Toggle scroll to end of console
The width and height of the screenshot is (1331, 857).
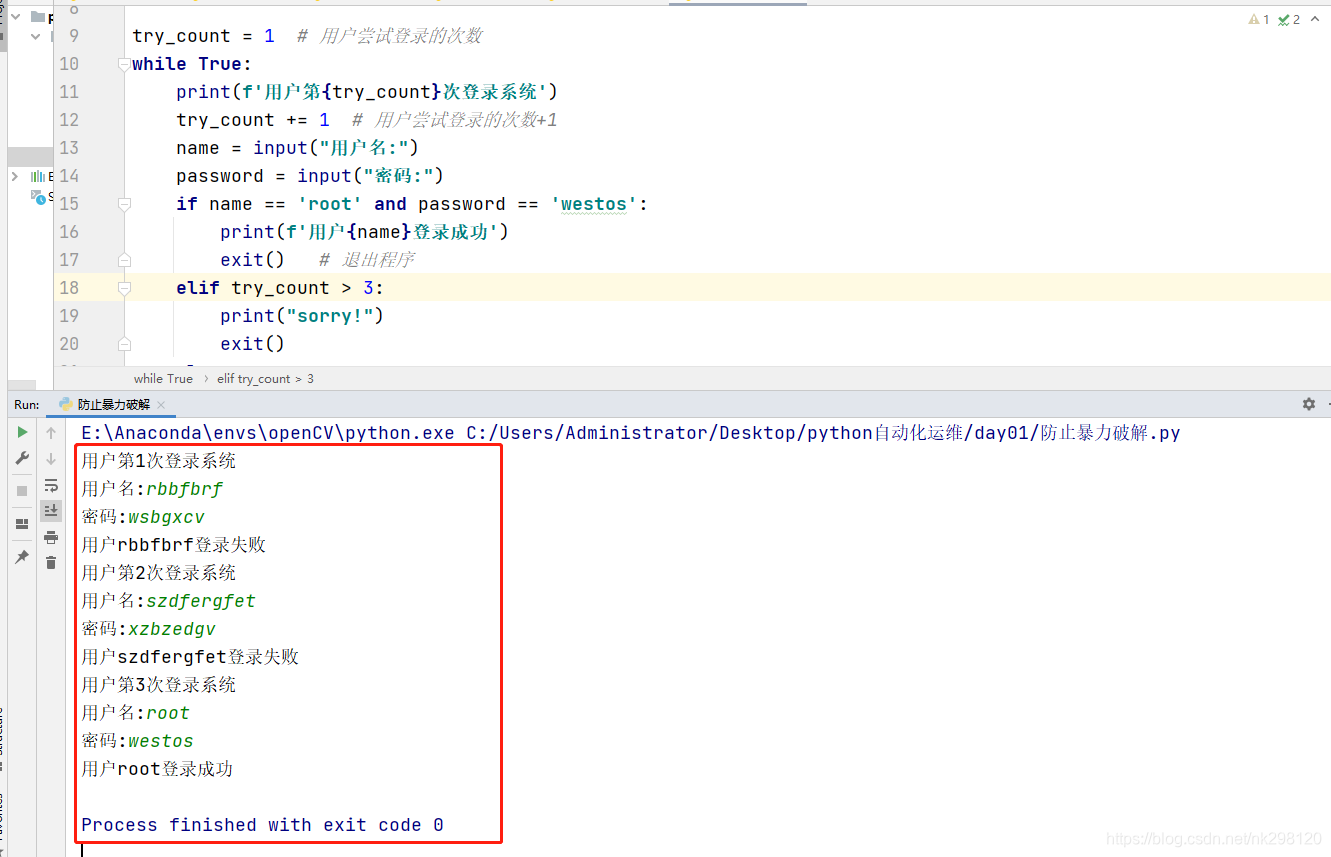[51, 511]
